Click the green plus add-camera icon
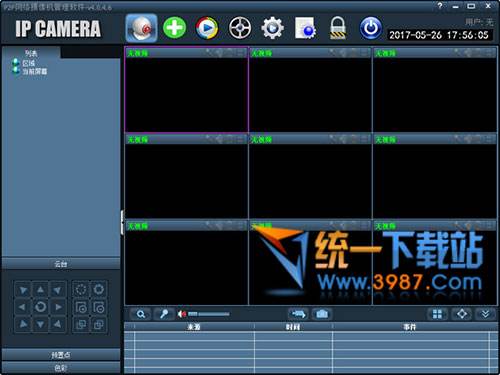The image size is (500, 375). click(x=174, y=28)
